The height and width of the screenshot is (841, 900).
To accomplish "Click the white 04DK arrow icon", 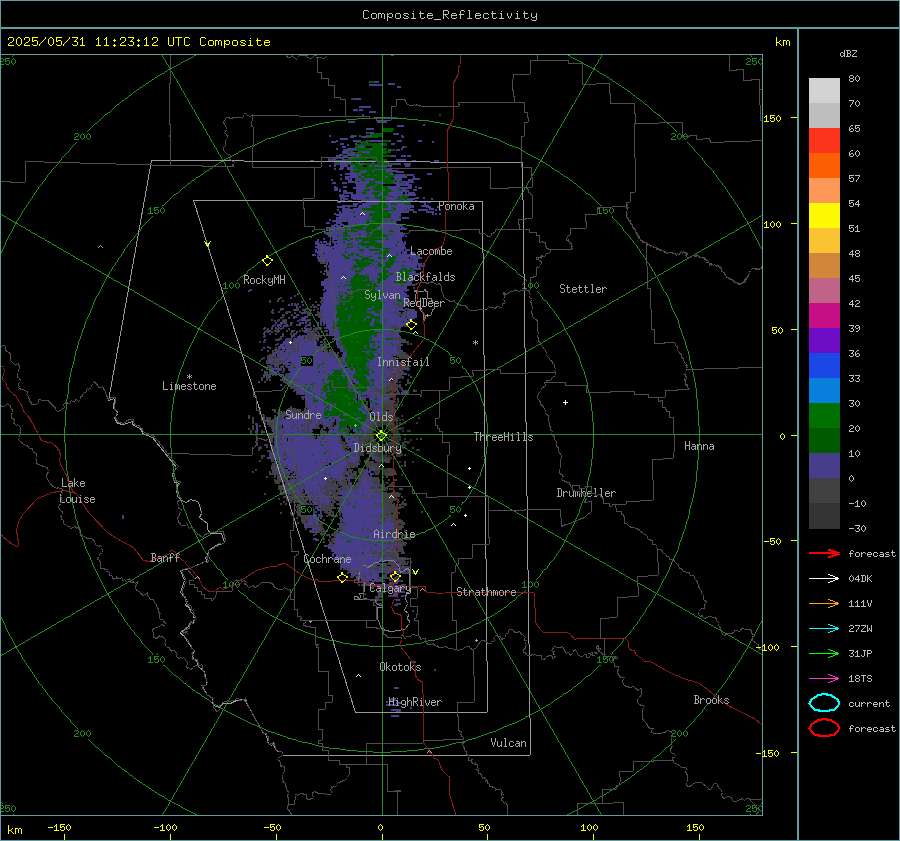I will click(x=824, y=578).
